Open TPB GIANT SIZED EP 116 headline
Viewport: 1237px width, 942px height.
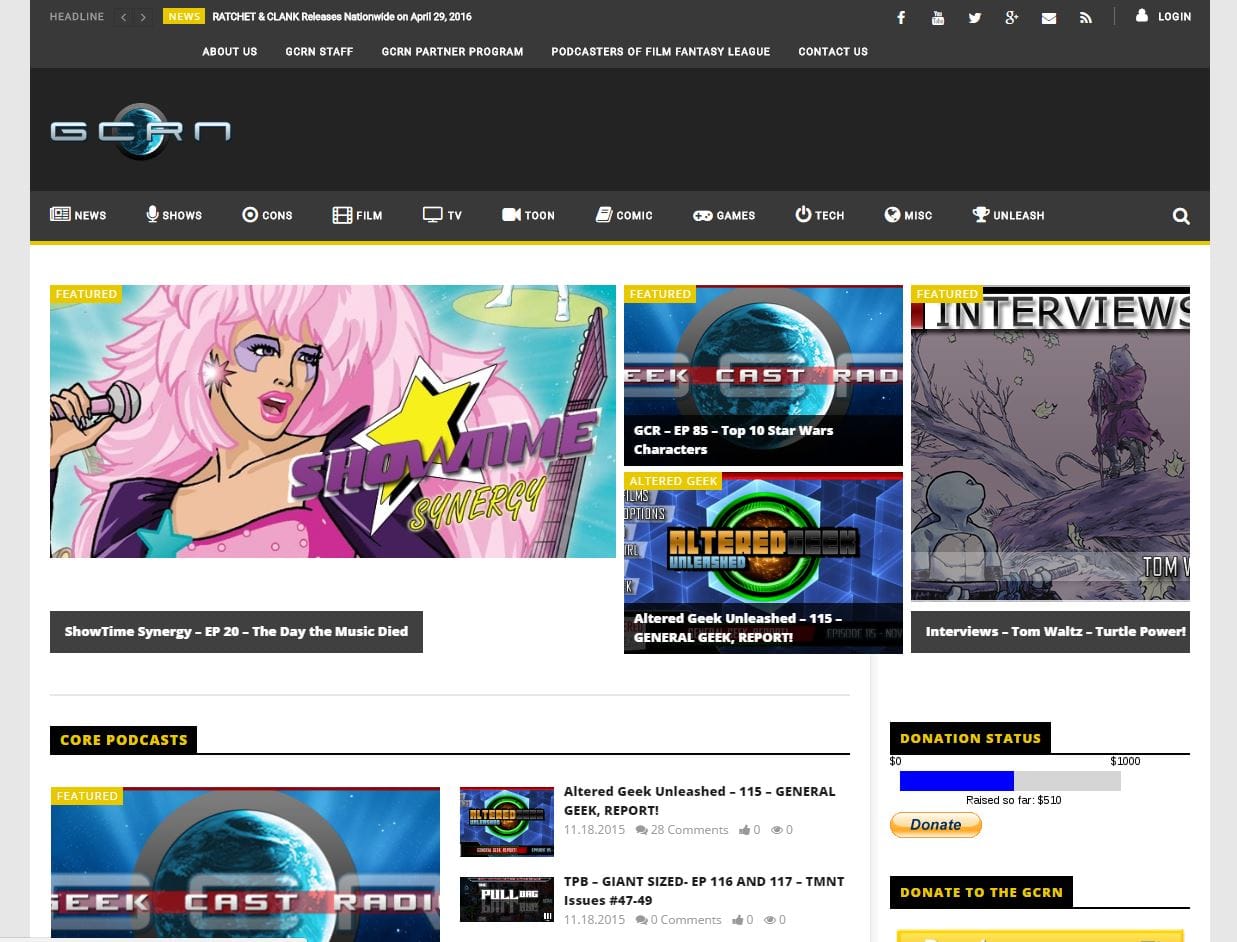[x=704, y=891]
